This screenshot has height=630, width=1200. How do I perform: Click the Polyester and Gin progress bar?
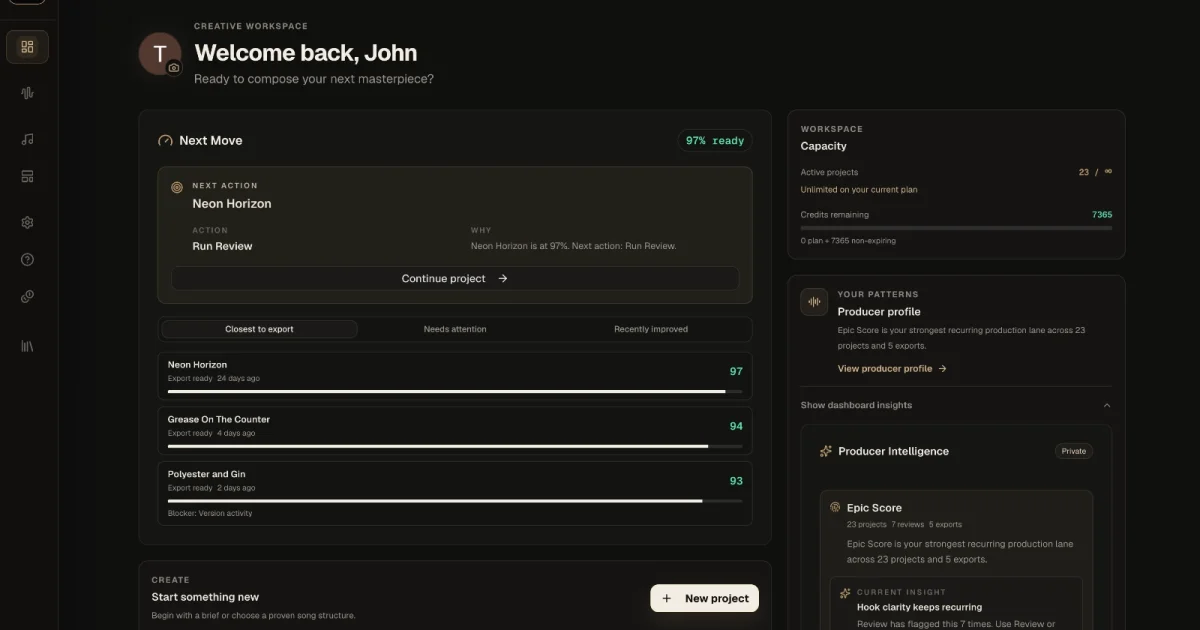455,500
